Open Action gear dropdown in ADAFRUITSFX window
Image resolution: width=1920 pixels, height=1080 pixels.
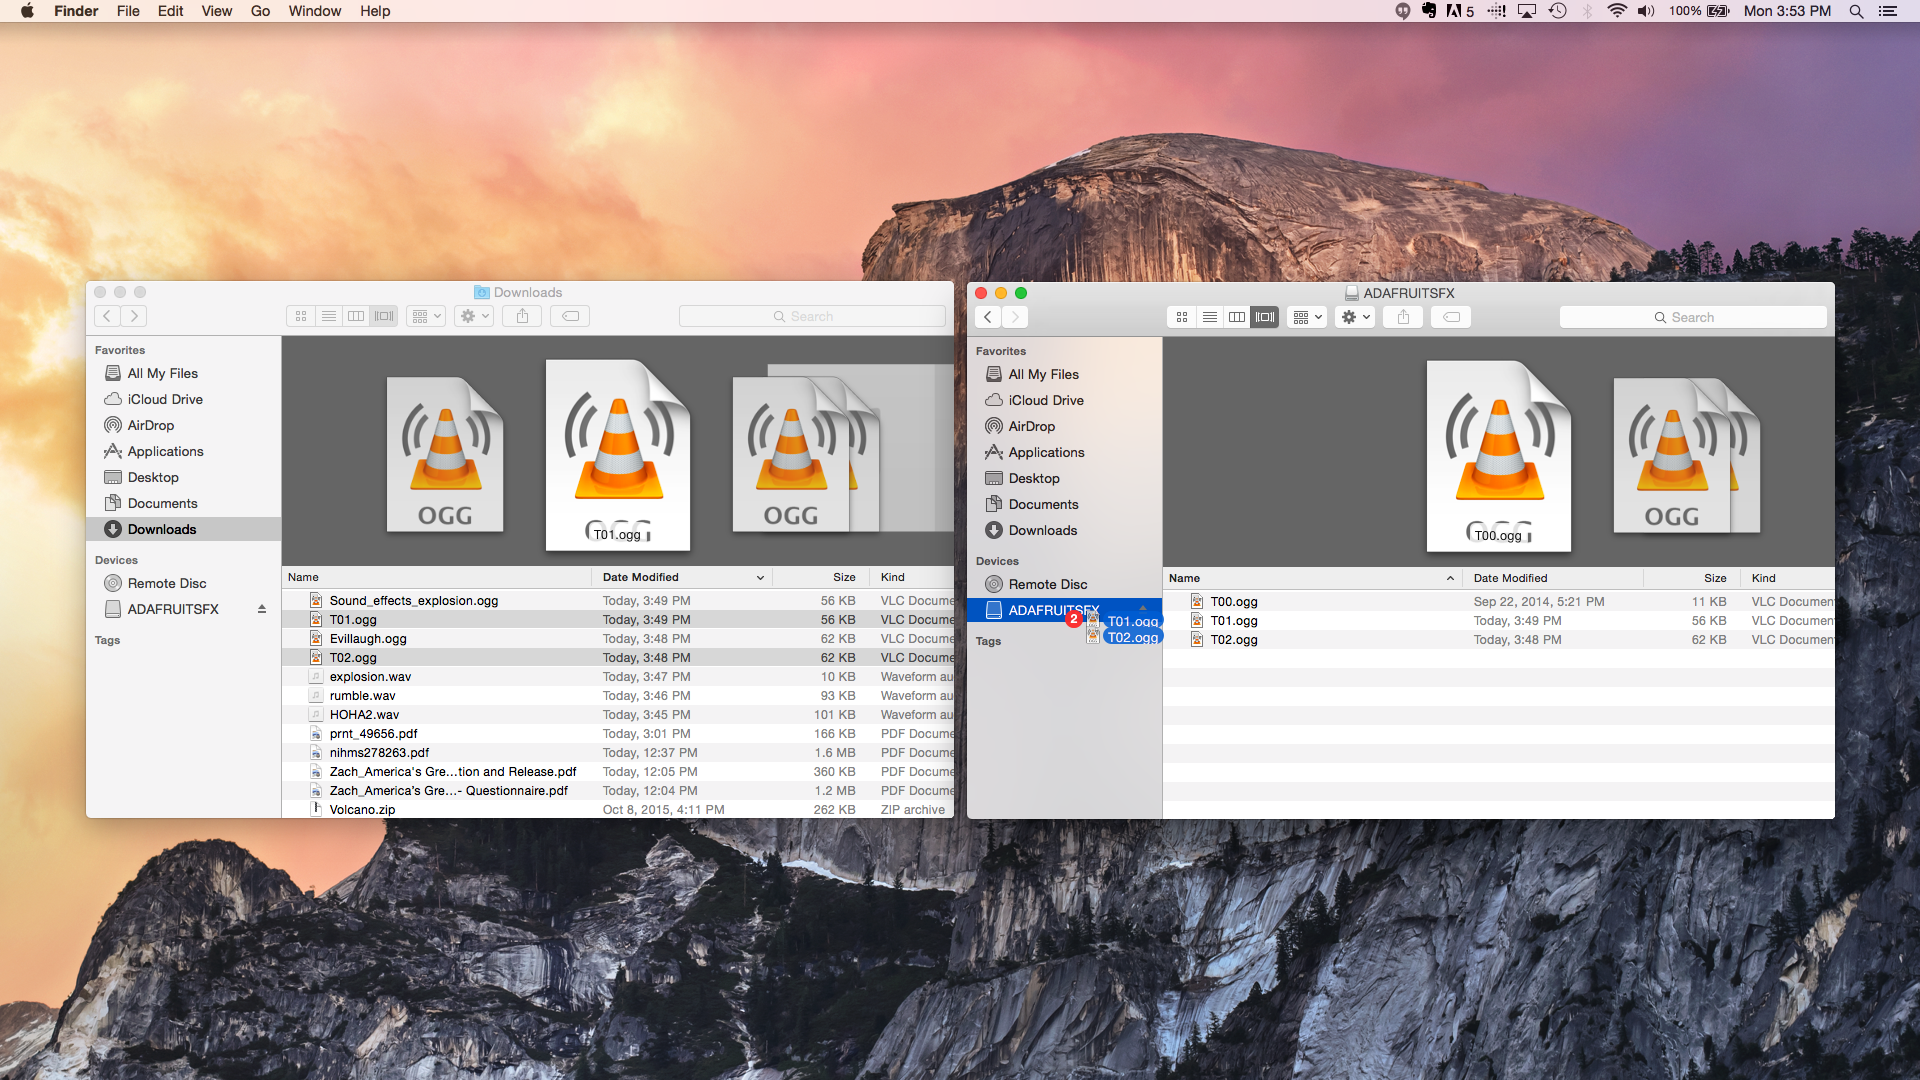1355,317
